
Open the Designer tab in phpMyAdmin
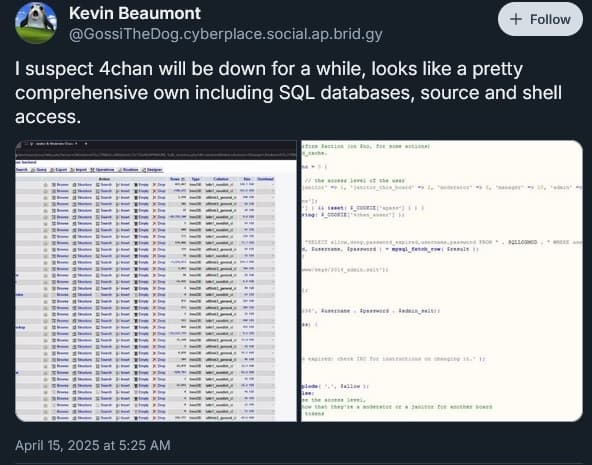pos(152,170)
